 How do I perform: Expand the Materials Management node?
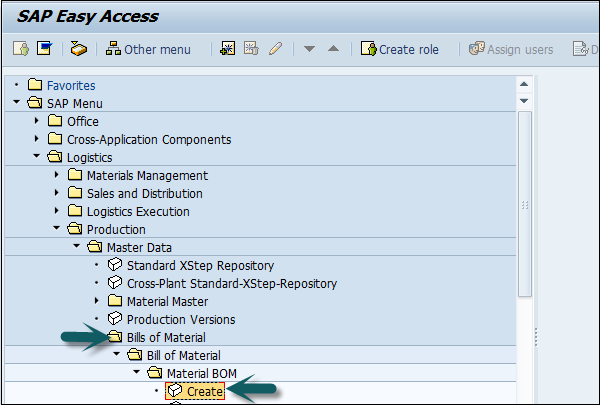[x=57, y=176]
